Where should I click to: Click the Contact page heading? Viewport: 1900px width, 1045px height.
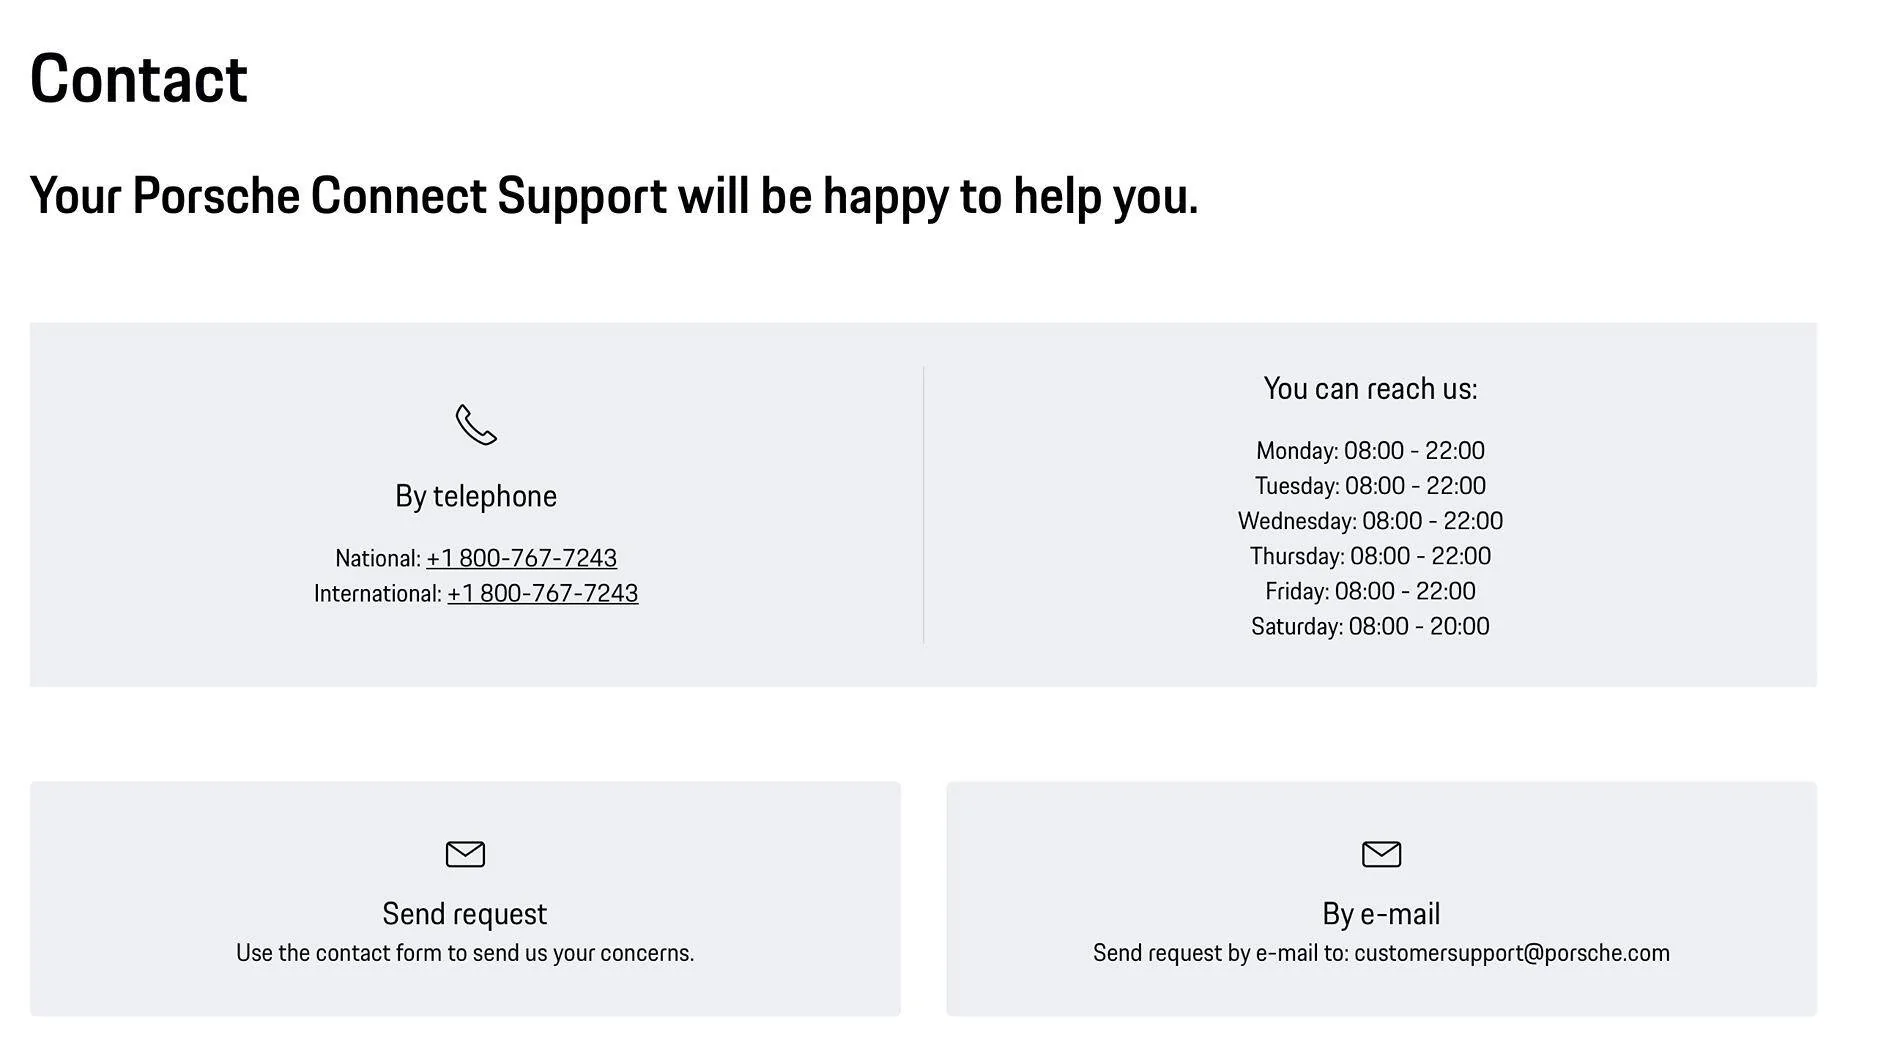(x=139, y=79)
